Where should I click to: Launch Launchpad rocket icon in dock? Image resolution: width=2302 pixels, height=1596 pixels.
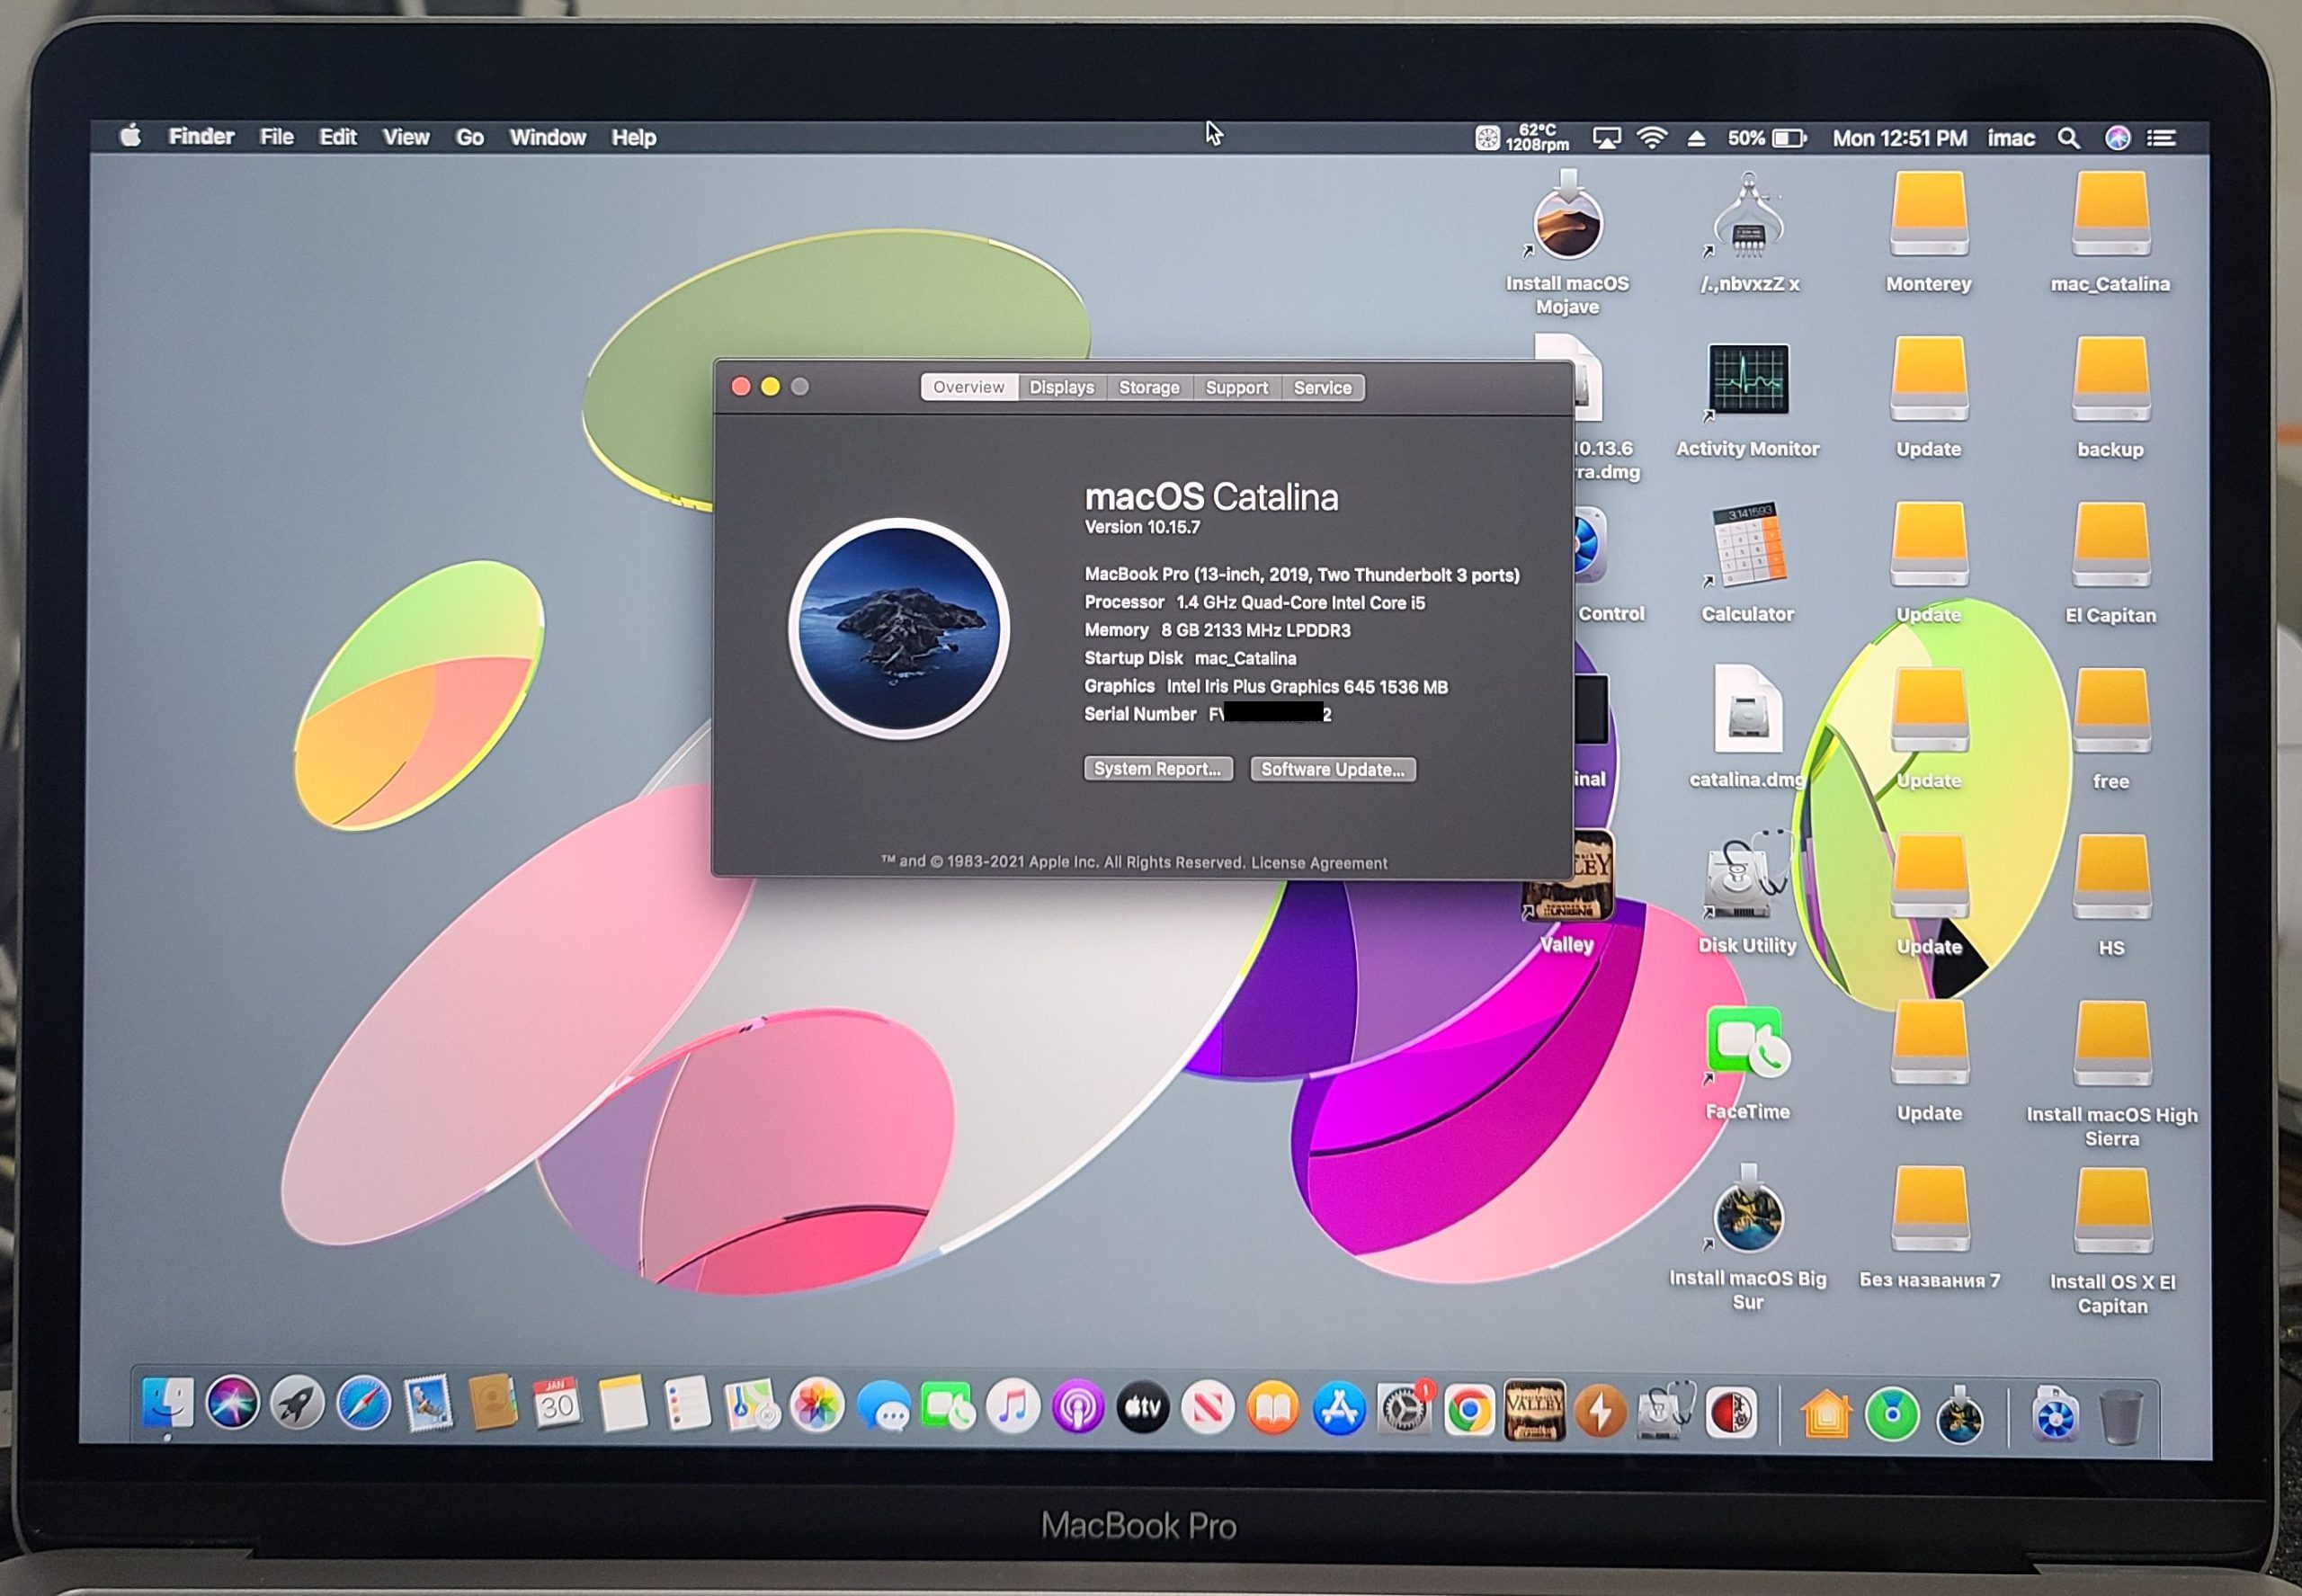(x=297, y=1405)
